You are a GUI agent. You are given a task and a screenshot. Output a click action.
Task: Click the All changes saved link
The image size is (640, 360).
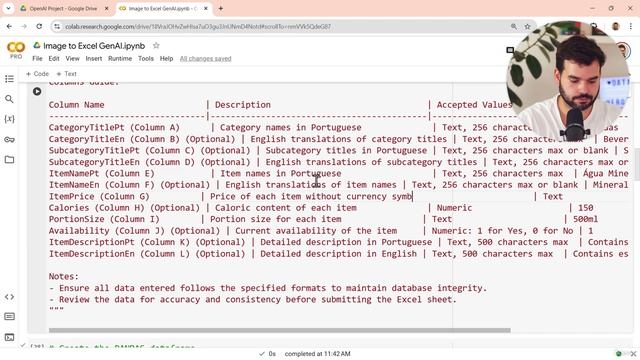coord(205,58)
